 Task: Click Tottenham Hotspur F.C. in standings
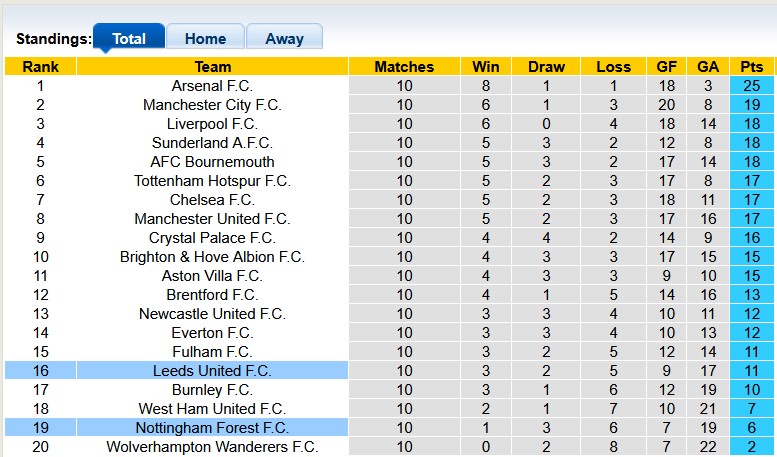point(212,181)
